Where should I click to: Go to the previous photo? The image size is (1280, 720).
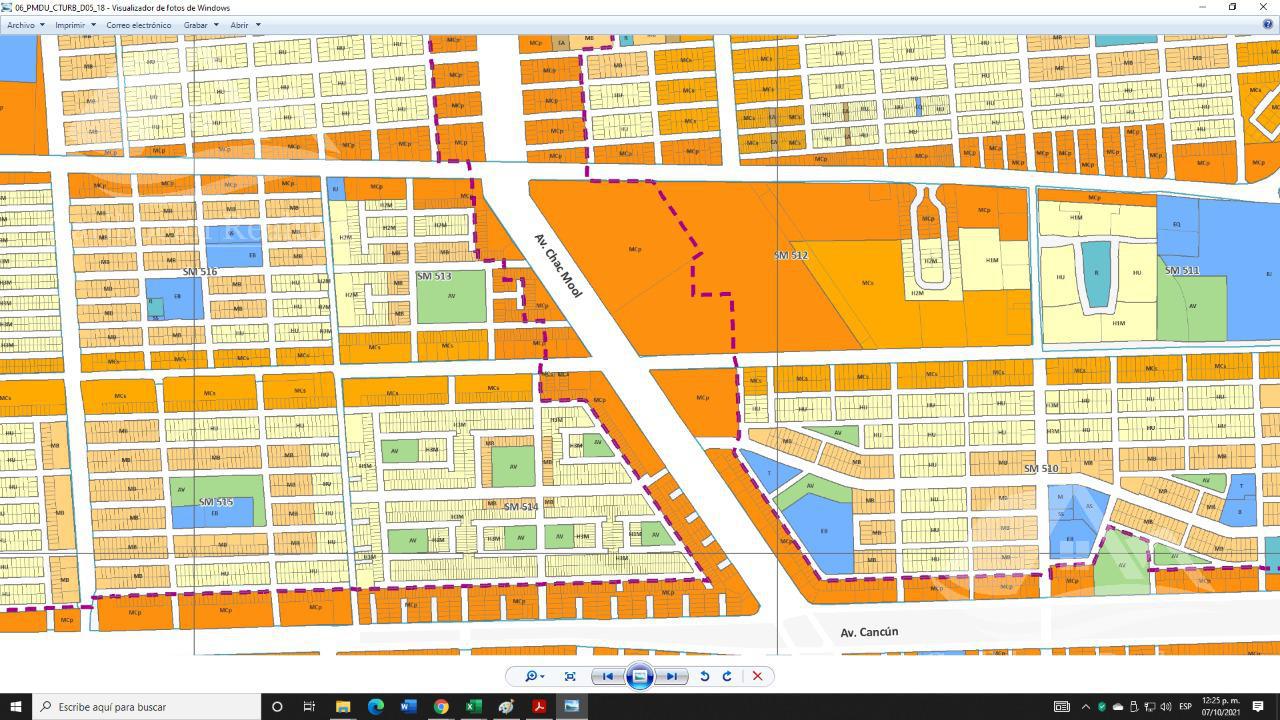point(607,676)
